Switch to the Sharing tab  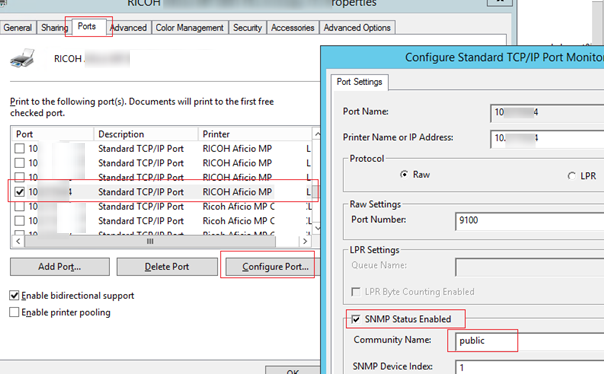click(54, 28)
